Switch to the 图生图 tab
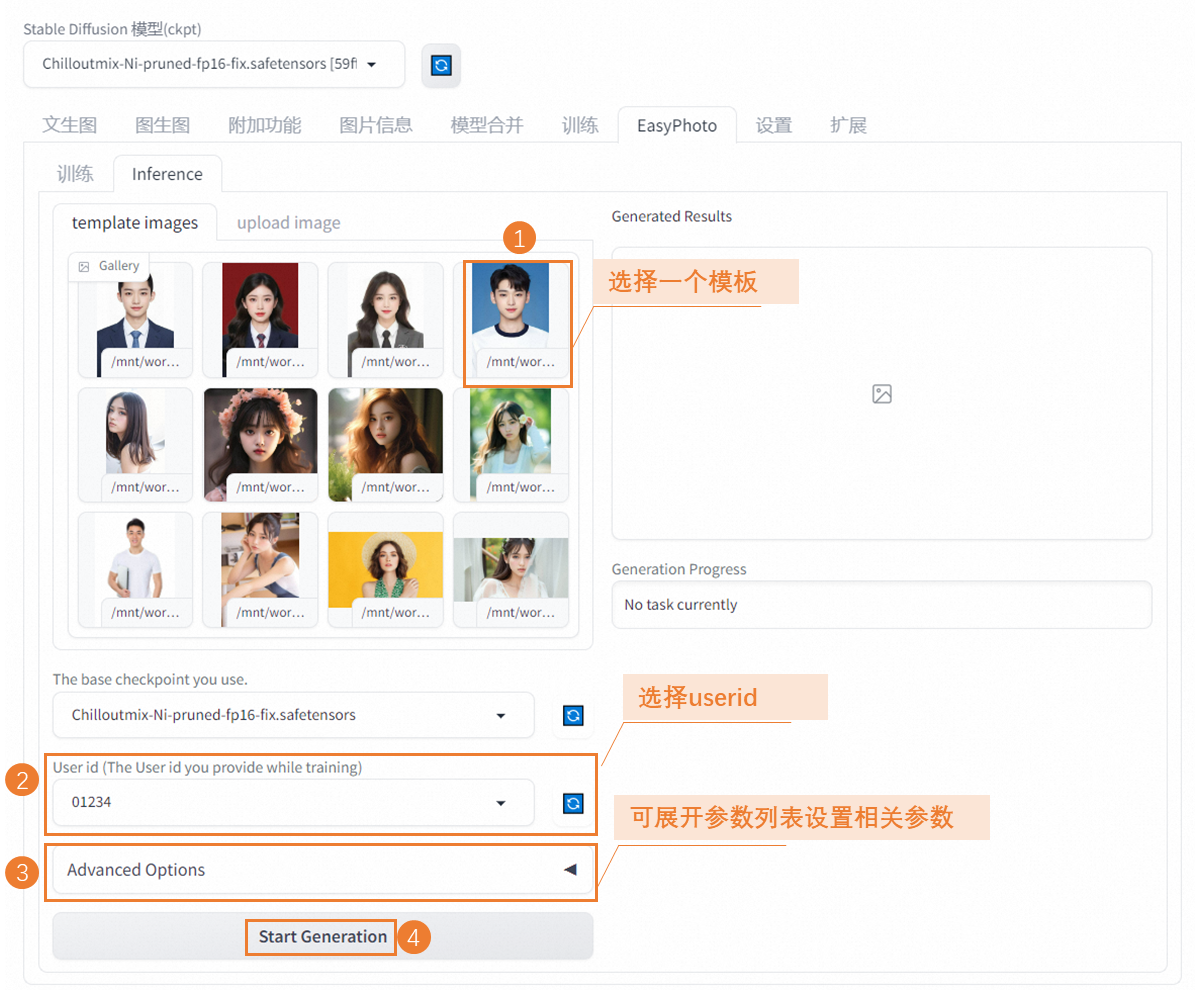 pos(162,125)
